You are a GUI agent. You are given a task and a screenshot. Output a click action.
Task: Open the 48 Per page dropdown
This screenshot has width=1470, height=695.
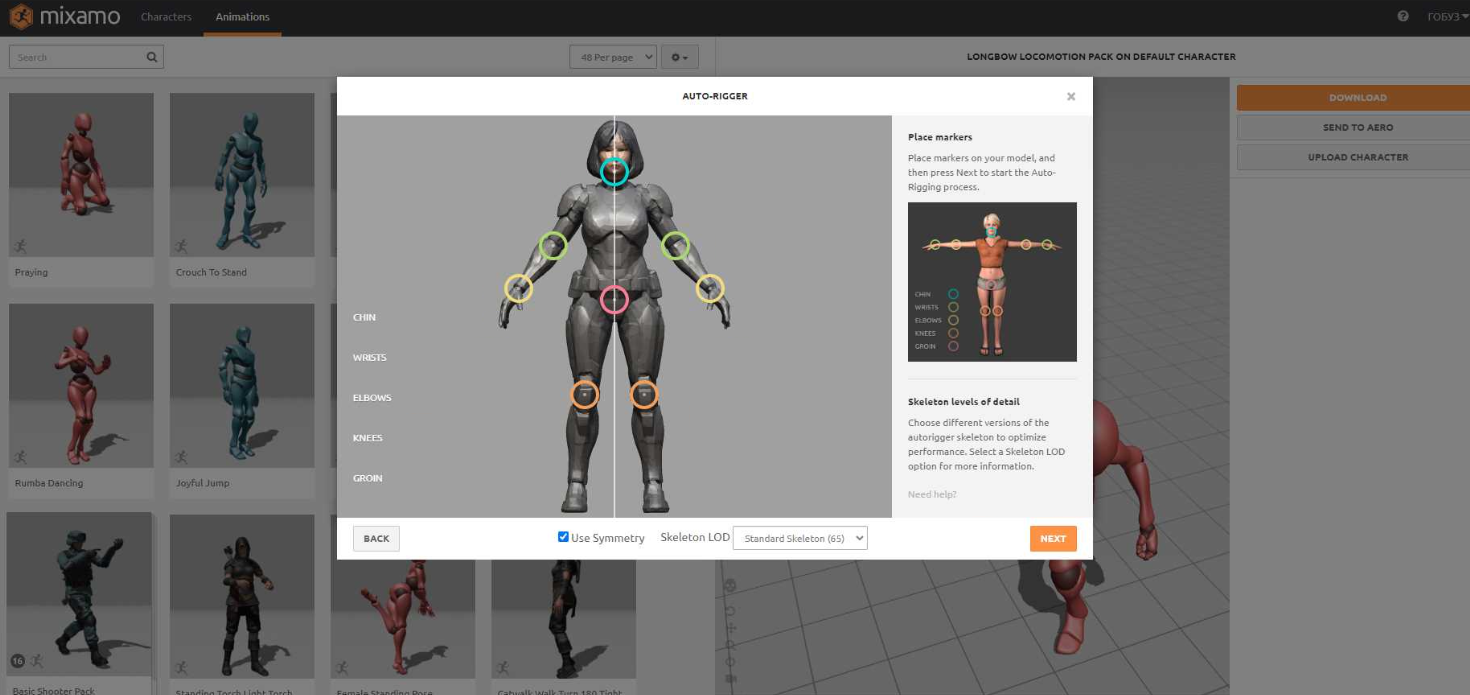point(613,57)
